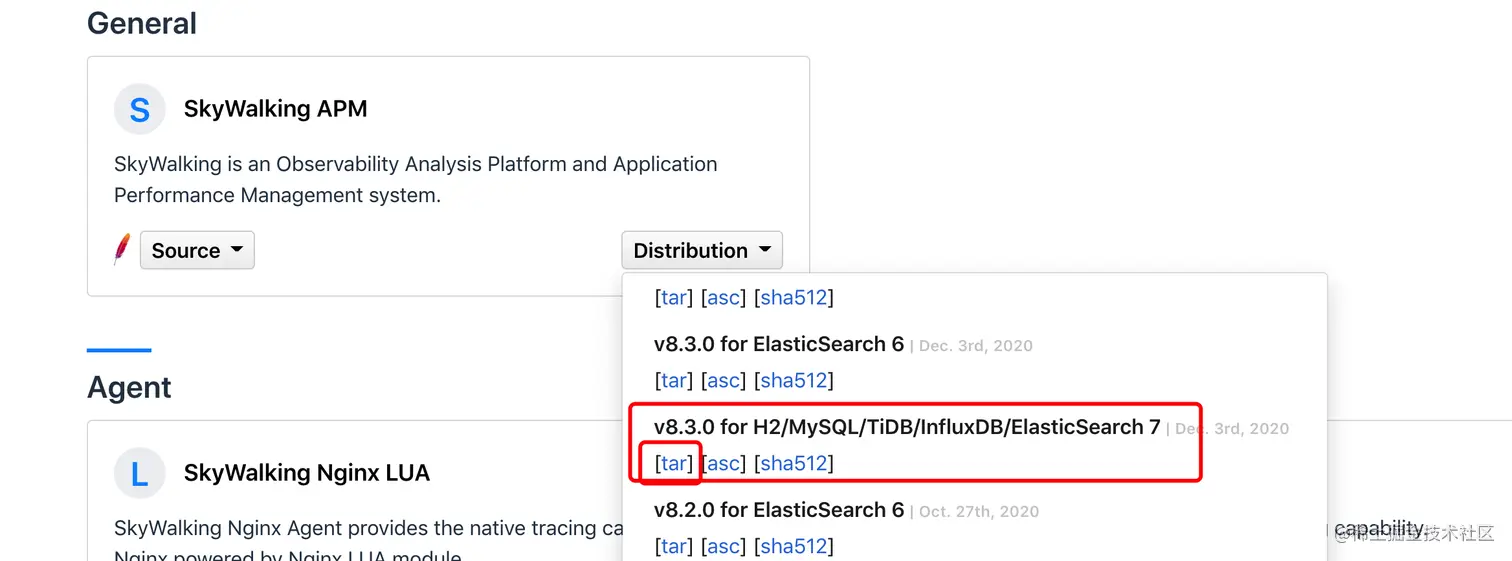The height and width of the screenshot is (561, 1512).
Task: Open sha512 checksum for v8.2.0 ElasticSearch 6
Action: (793, 546)
